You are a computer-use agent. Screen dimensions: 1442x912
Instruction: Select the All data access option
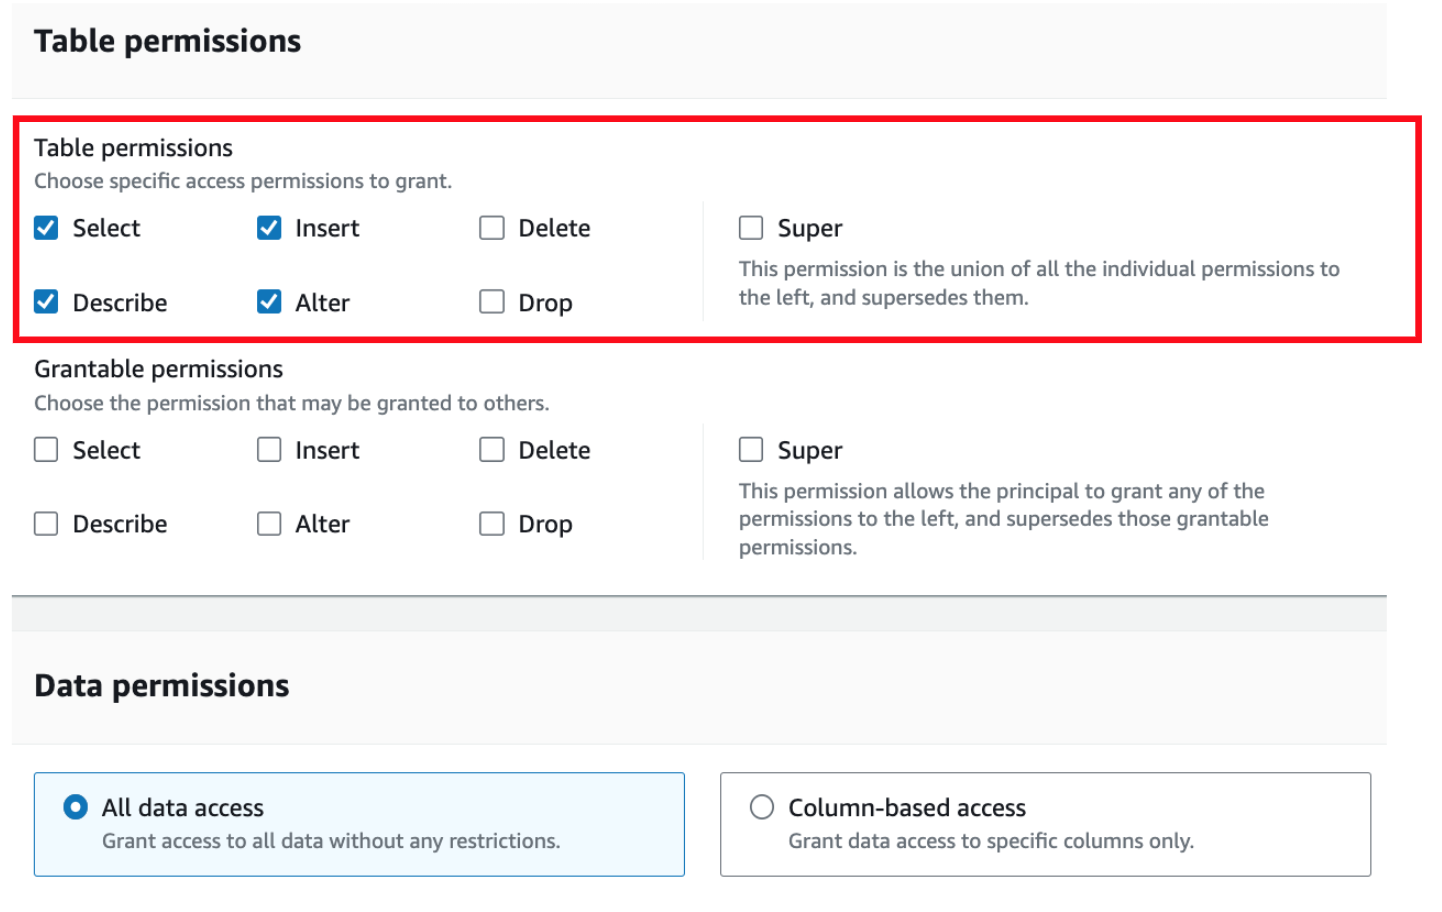(x=74, y=807)
